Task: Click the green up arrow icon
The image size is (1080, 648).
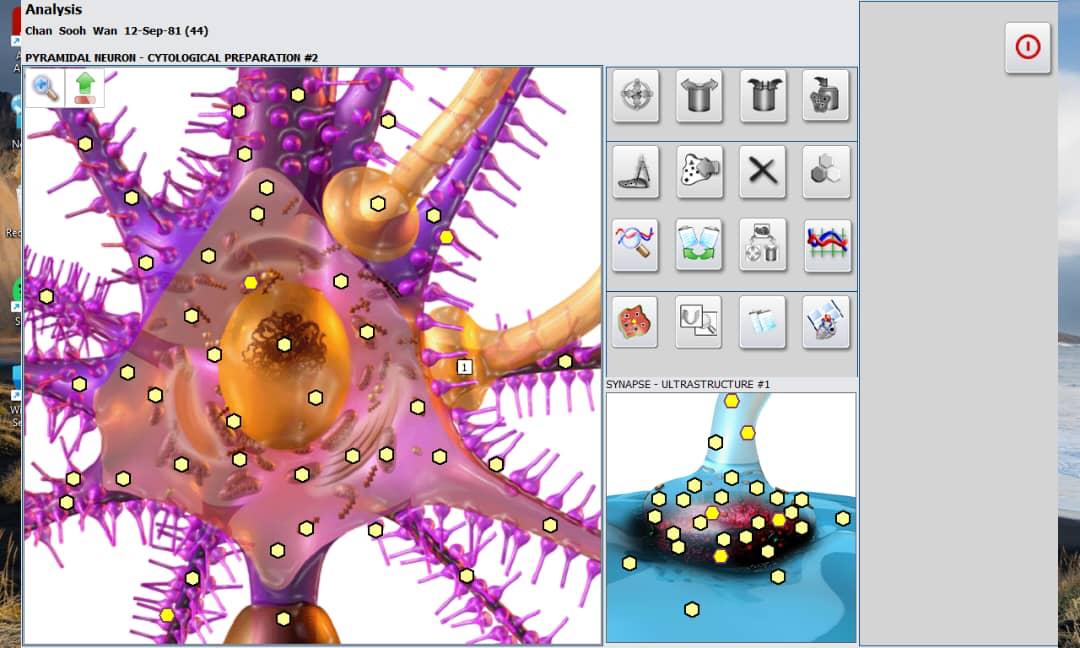Action: [x=85, y=87]
